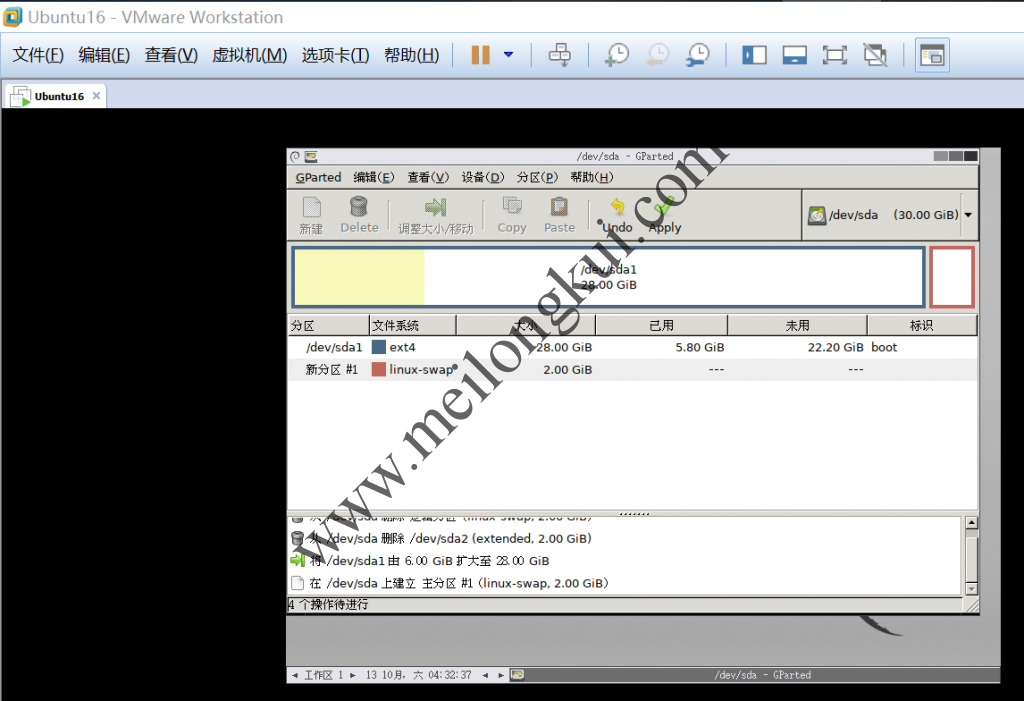The image size is (1024, 701).
Task: Click the console view icon
Action: tap(932, 55)
